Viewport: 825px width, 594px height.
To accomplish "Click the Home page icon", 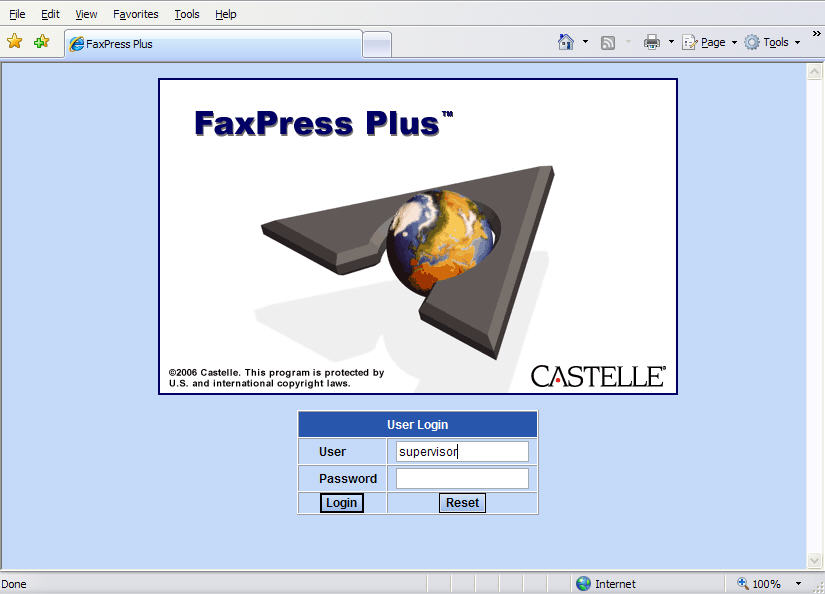I will tap(566, 42).
